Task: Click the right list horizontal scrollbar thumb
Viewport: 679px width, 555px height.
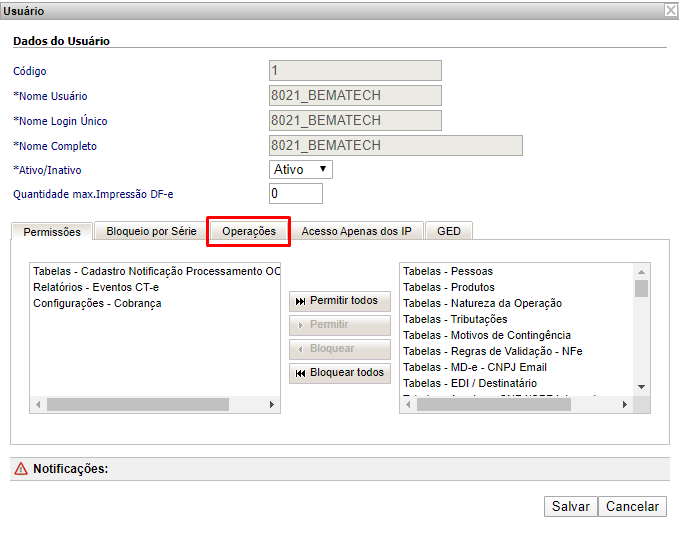Action: coord(494,404)
